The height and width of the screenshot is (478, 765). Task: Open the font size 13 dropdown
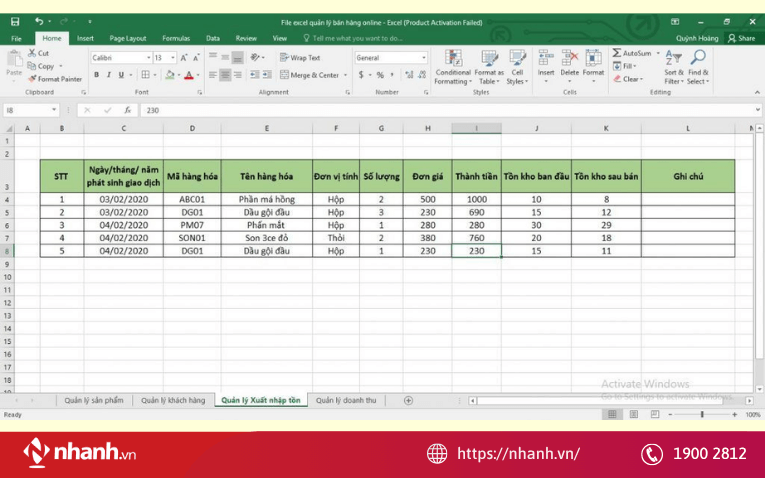pos(173,58)
